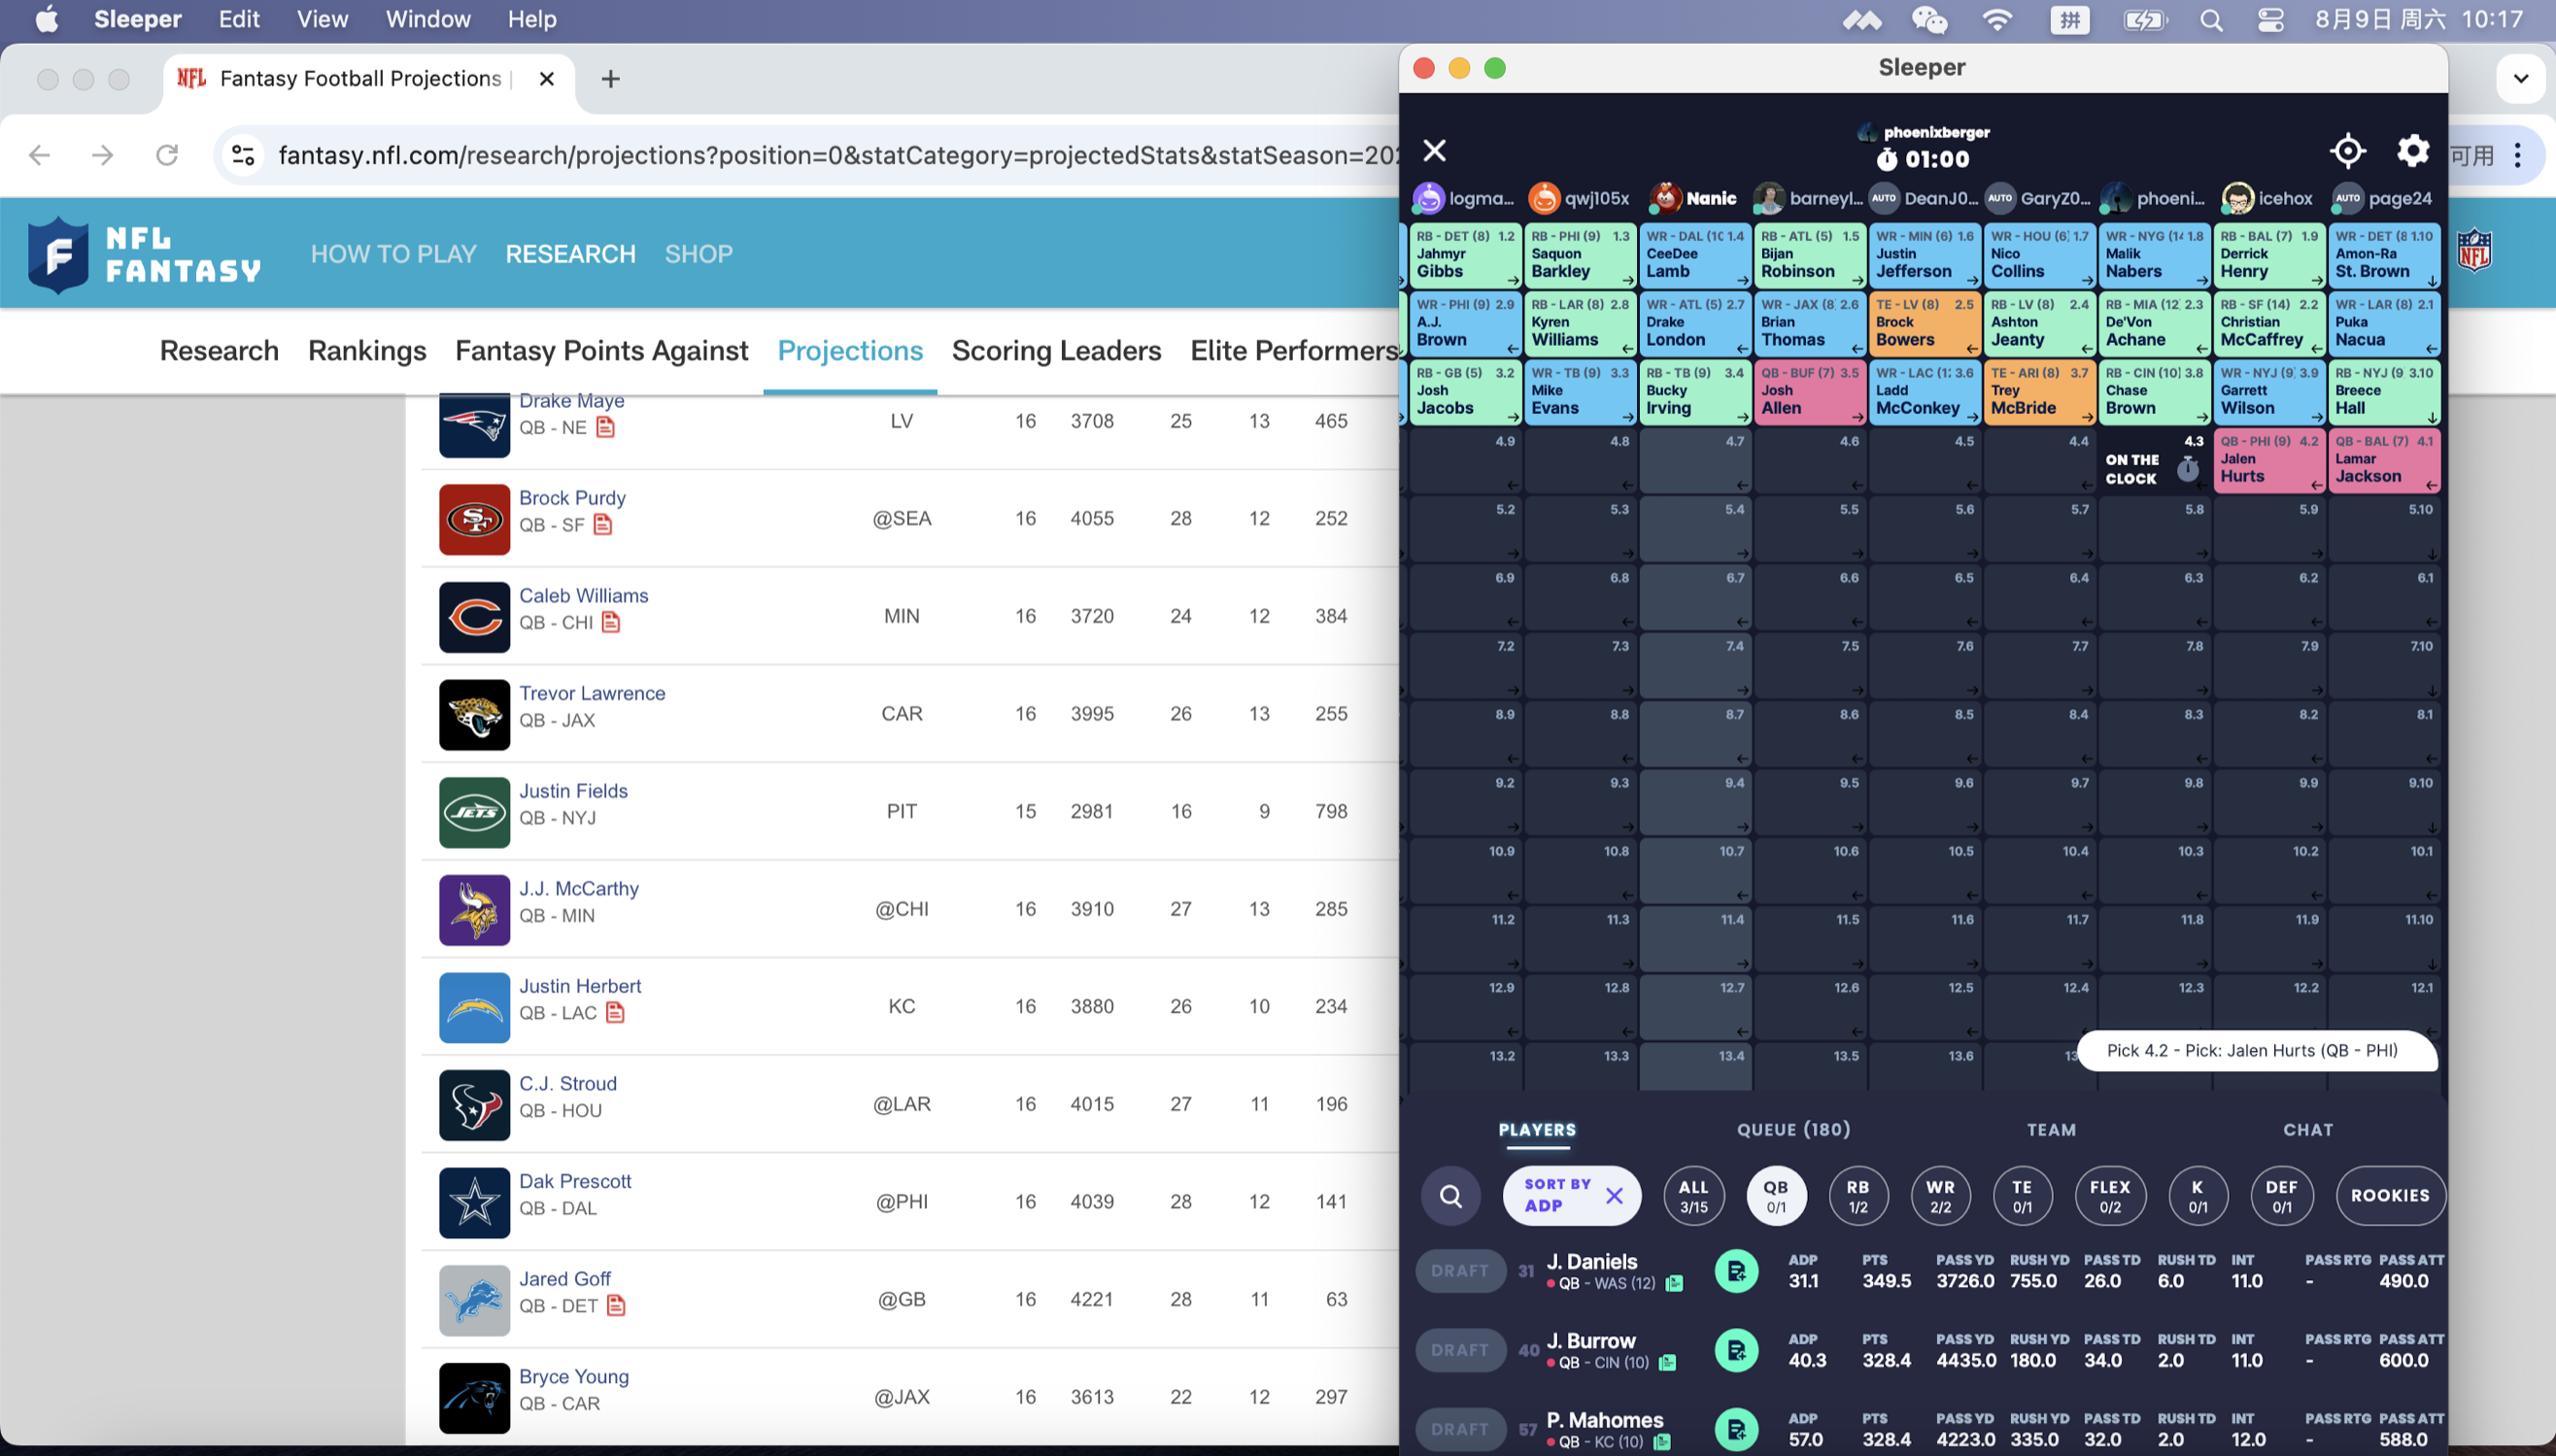
Task: Select the empty 4.4 pick cell
Action: pos(2038,462)
